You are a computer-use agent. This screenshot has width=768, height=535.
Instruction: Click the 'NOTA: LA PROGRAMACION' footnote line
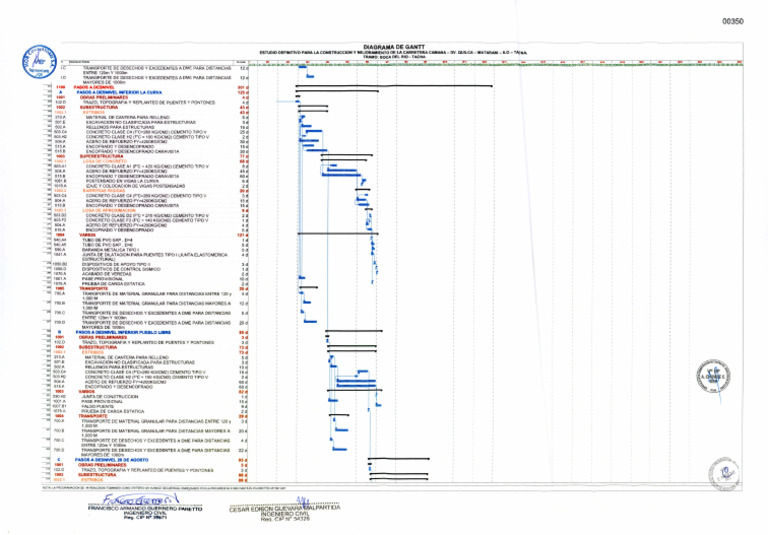point(164,488)
